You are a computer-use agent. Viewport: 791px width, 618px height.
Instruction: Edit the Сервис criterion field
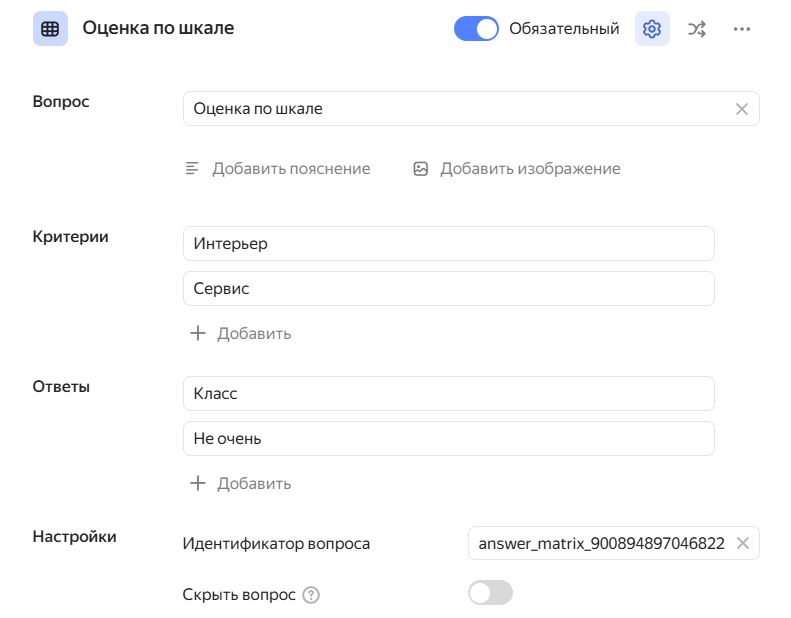click(448, 288)
